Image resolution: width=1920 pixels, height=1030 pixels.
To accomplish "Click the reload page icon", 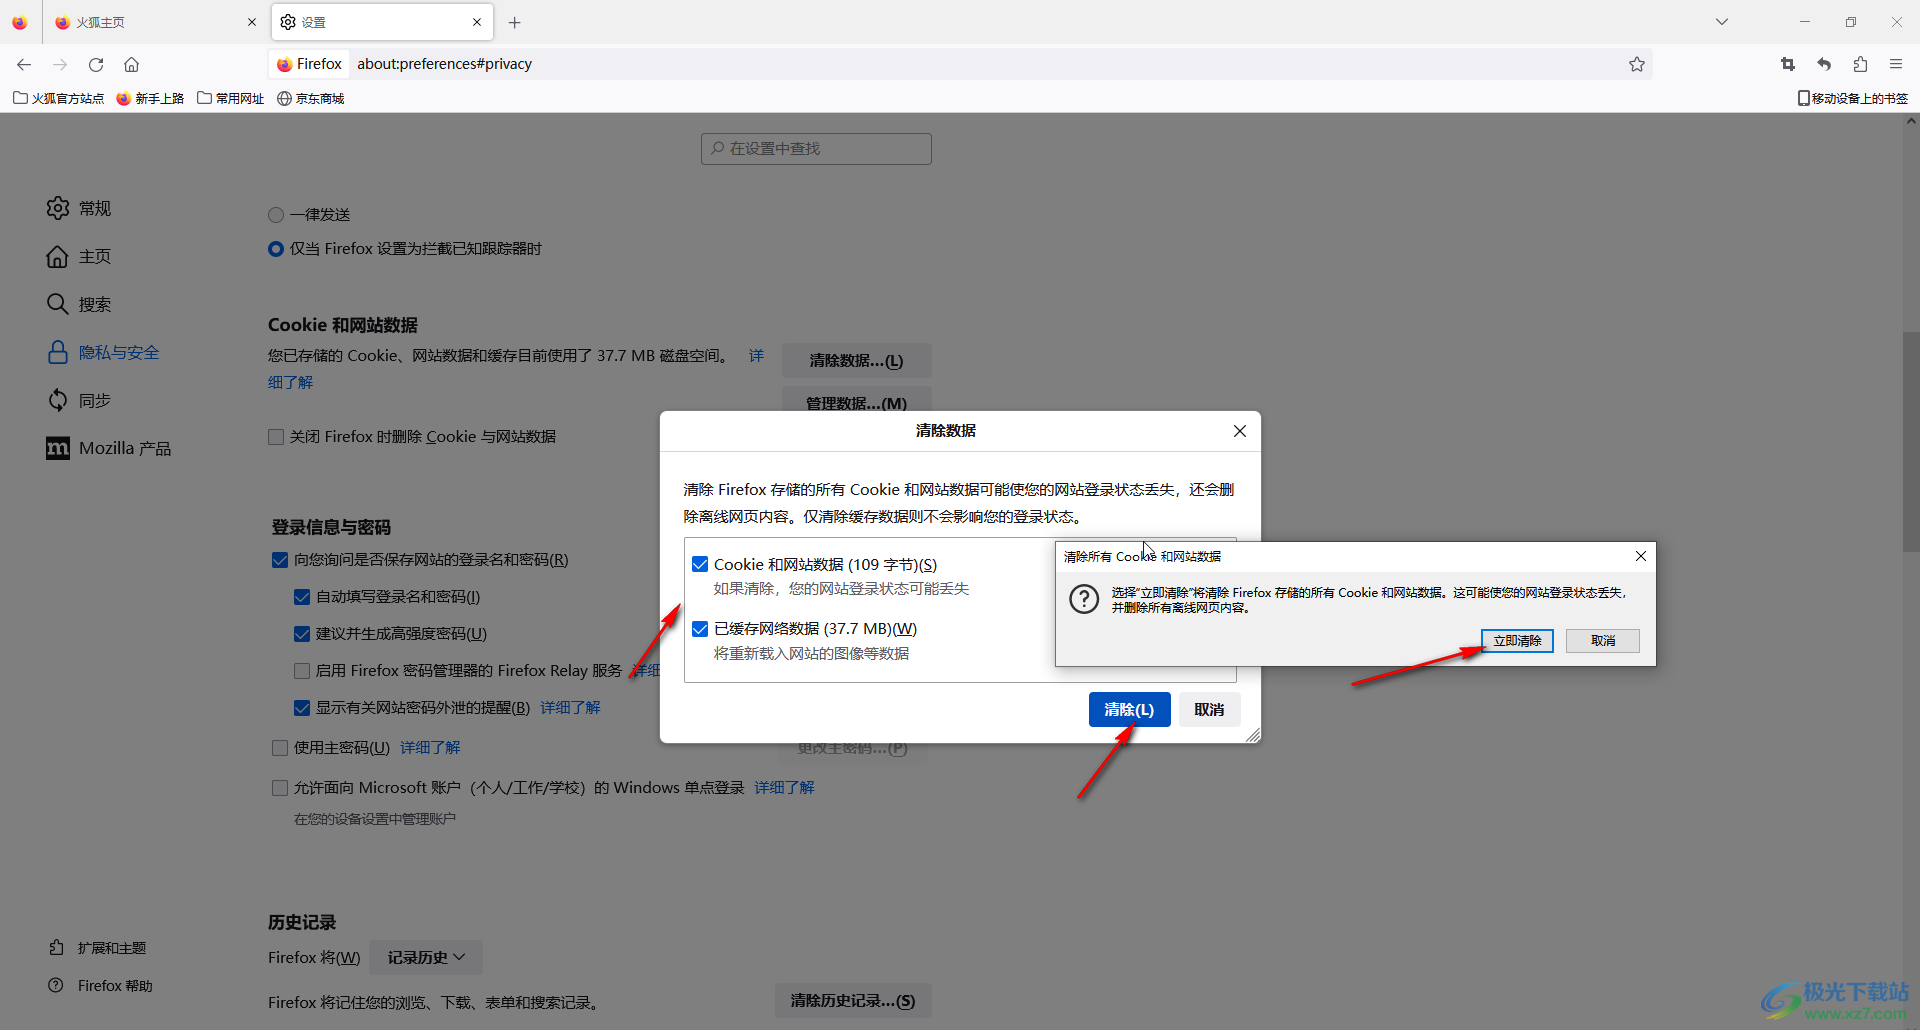I will point(96,64).
